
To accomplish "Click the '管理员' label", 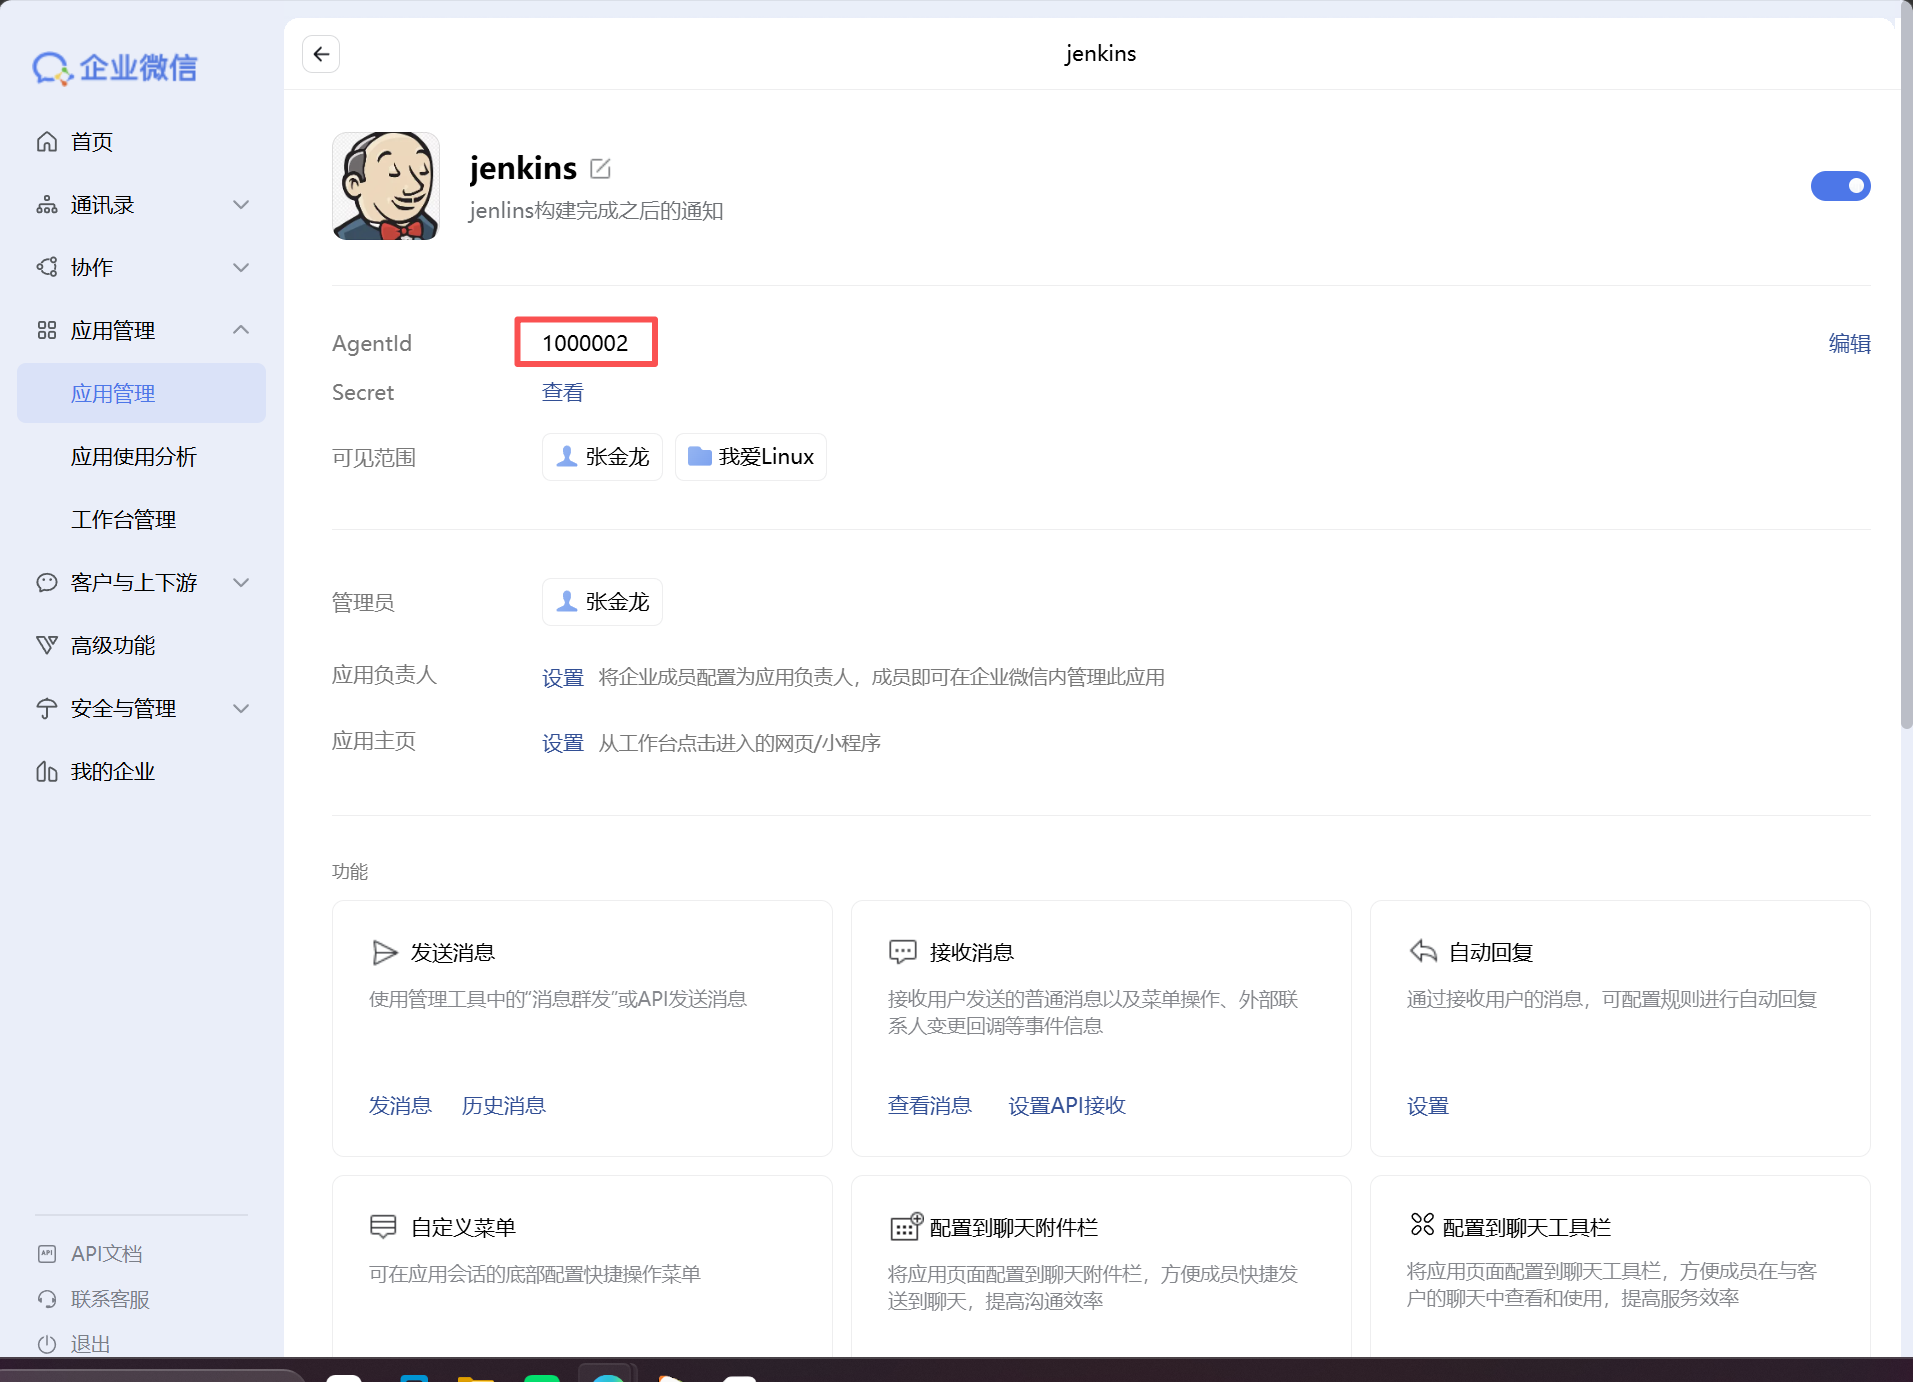I will (x=363, y=603).
